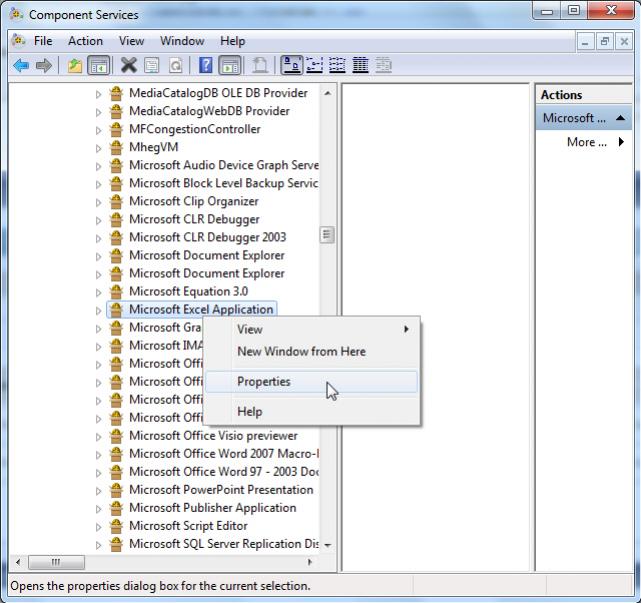Expand the Microsoft SQL Server Replication node
Screen dimensions: 641x603
[x=98, y=545]
